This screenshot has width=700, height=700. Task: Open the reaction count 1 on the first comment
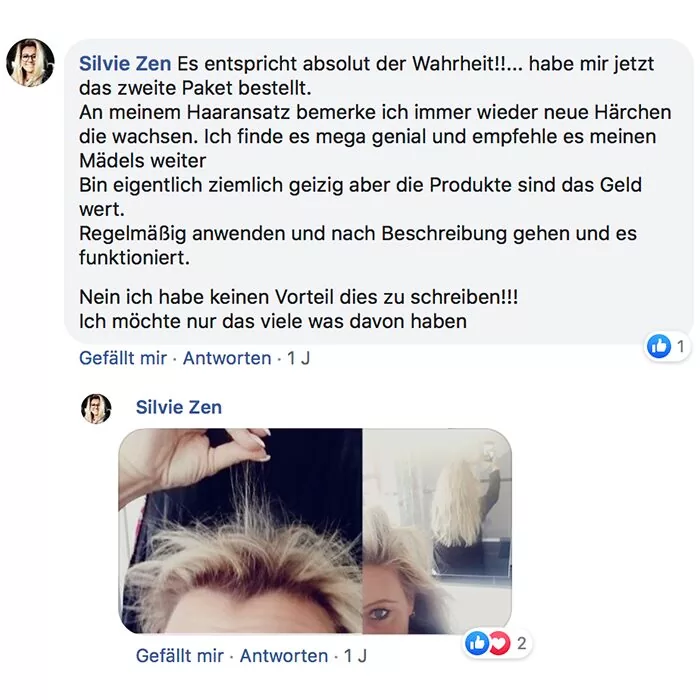point(680,346)
